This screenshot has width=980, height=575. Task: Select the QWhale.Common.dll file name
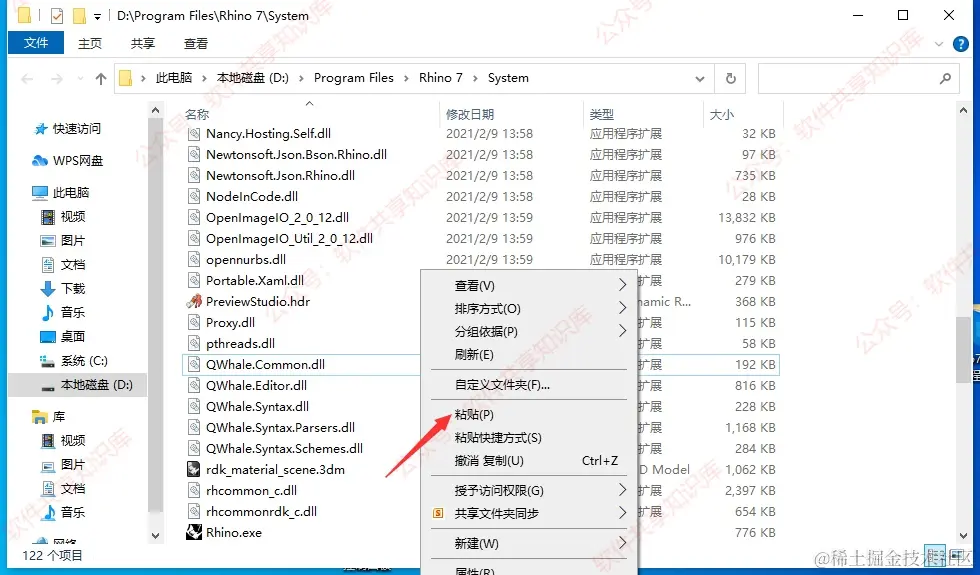[x=266, y=364]
